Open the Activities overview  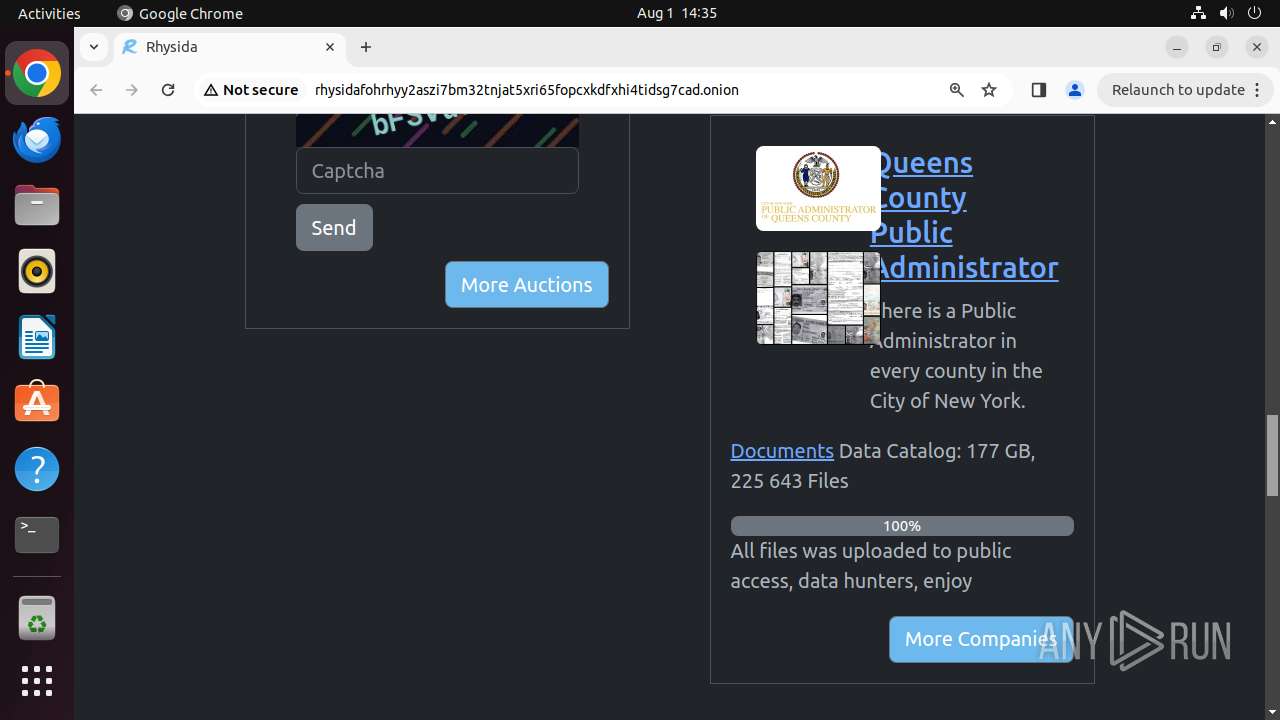pos(49,13)
